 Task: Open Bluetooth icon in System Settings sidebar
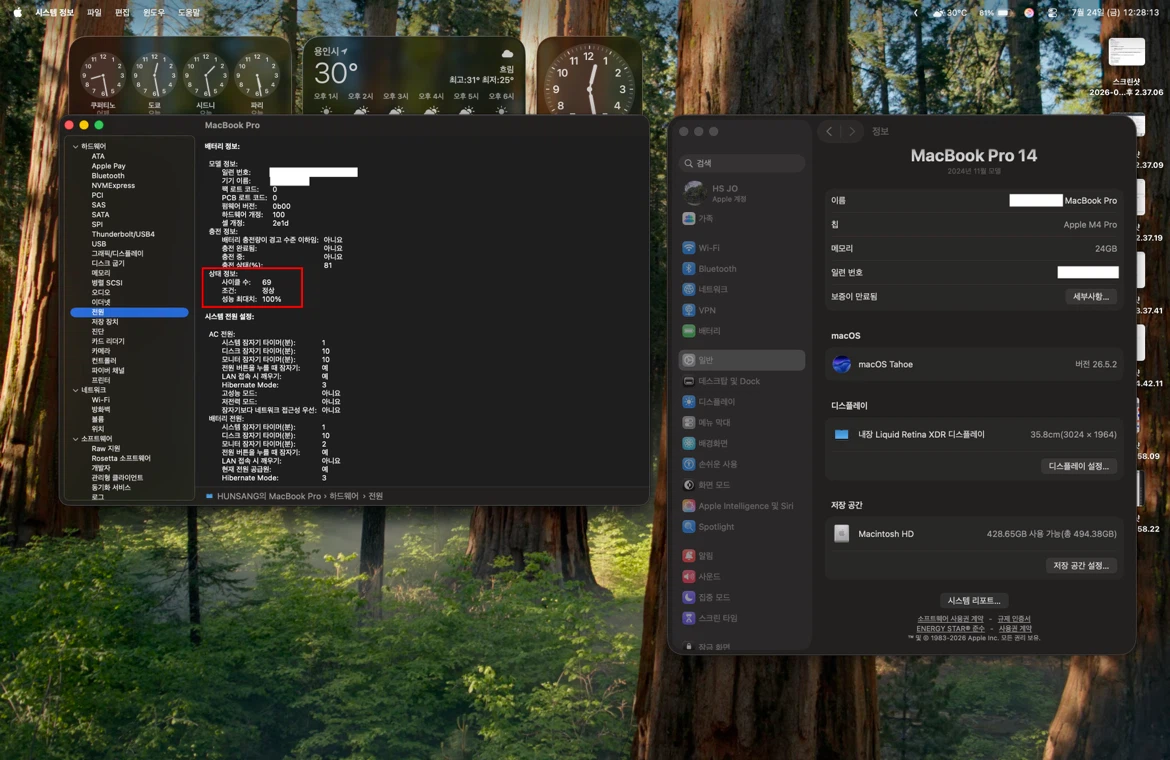tap(689, 268)
